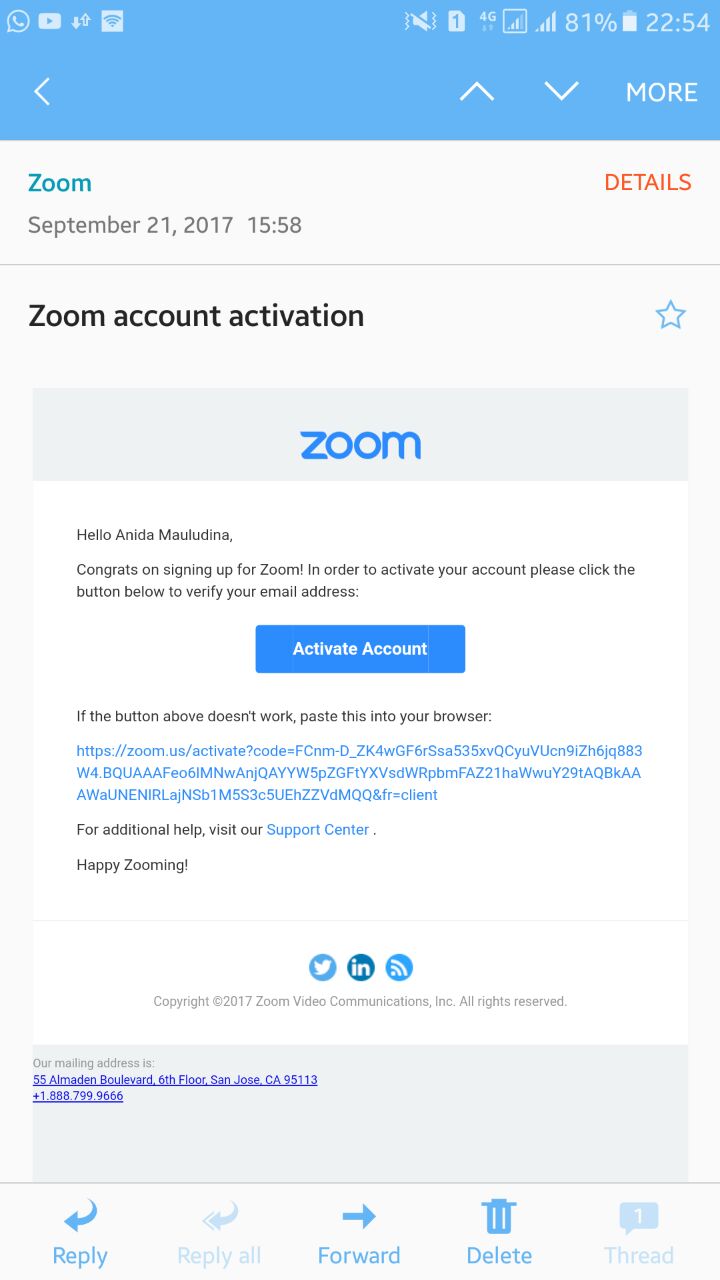Reply to this email
Screen dimensions: 720x1280
click(79, 1234)
